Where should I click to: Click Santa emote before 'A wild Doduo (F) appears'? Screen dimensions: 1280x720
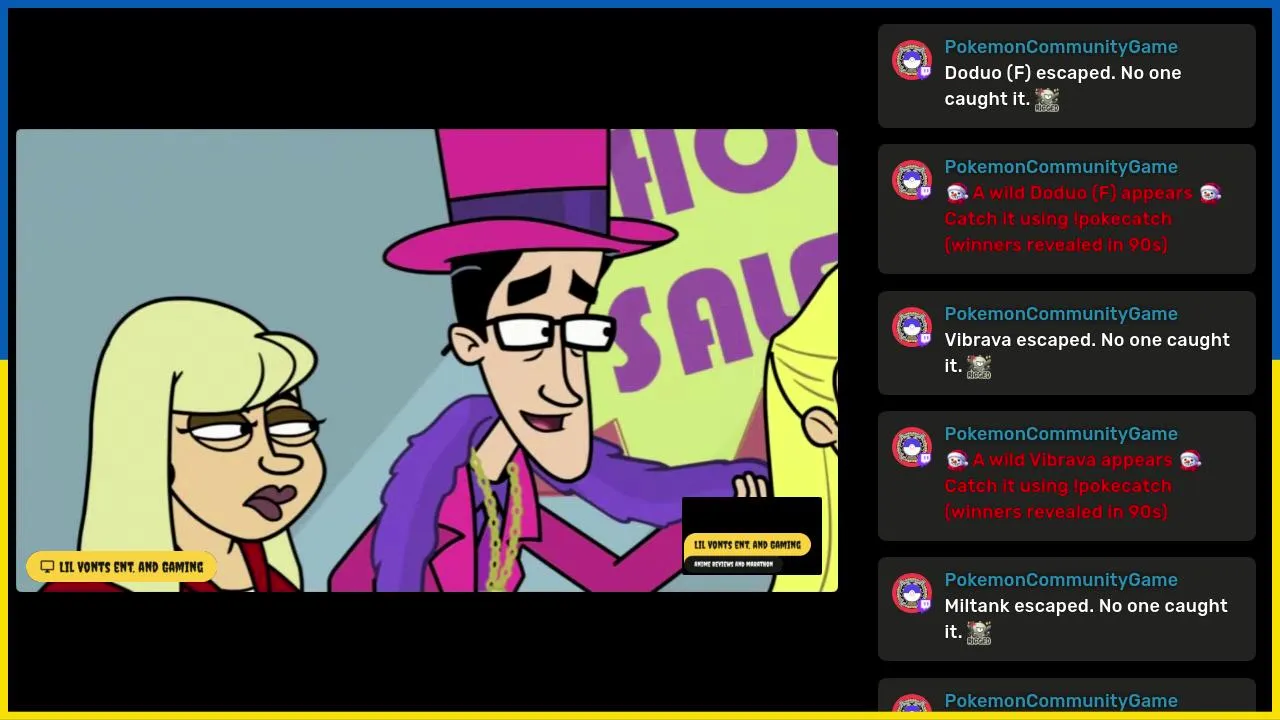957,193
